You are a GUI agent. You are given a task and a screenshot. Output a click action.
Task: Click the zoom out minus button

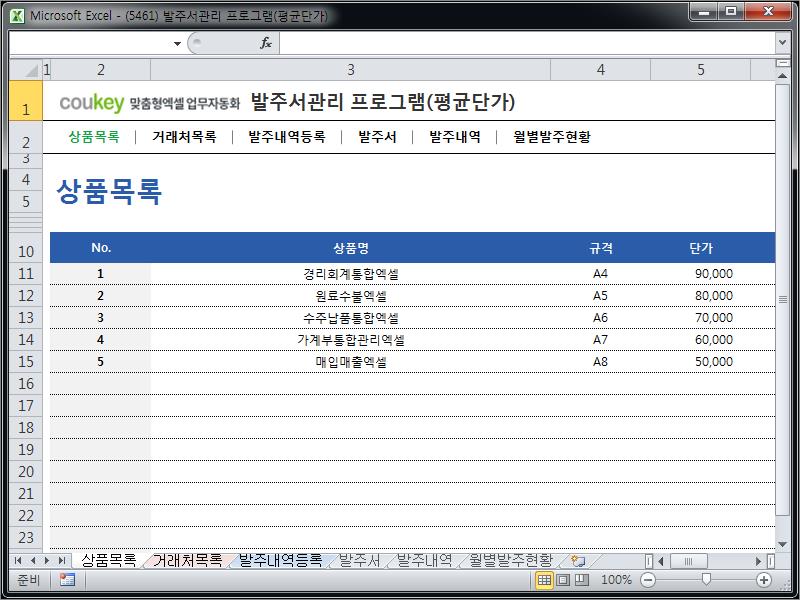pos(648,580)
